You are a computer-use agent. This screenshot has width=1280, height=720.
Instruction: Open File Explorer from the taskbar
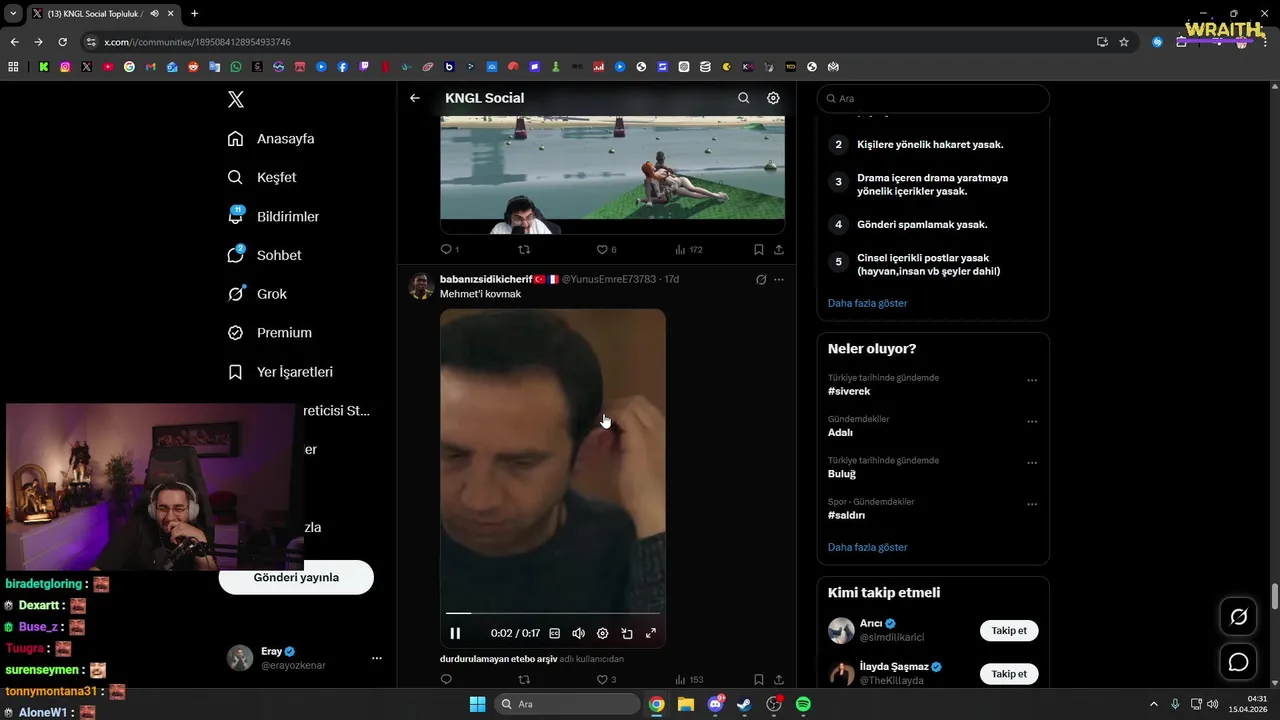click(x=686, y=704)
